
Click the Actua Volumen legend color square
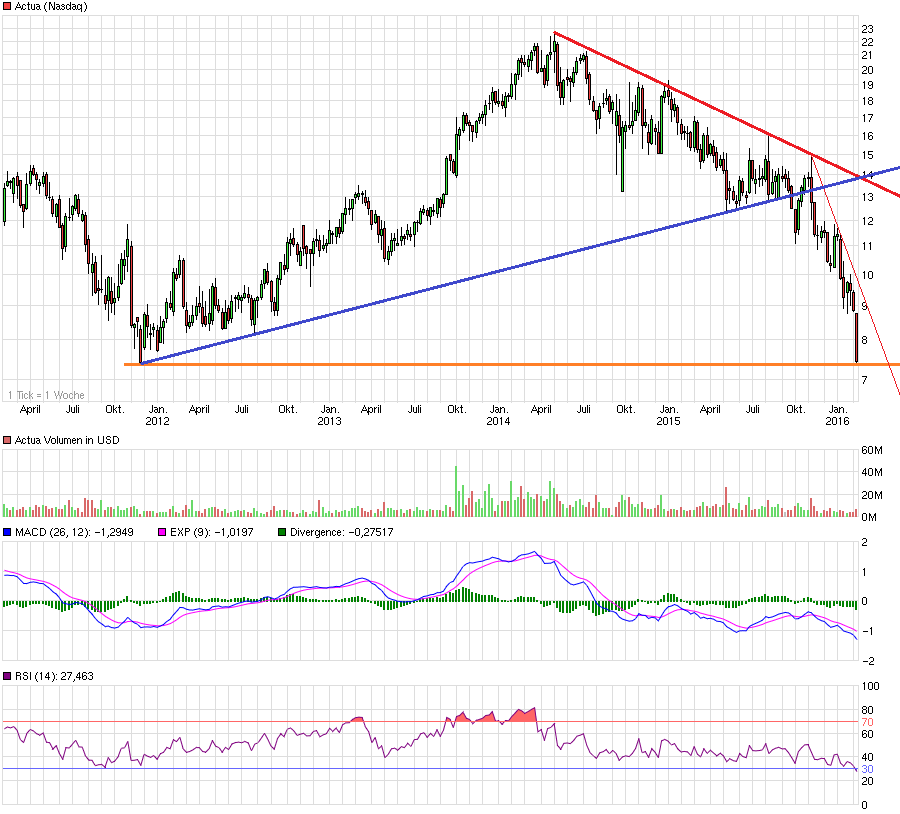point(7,440)
